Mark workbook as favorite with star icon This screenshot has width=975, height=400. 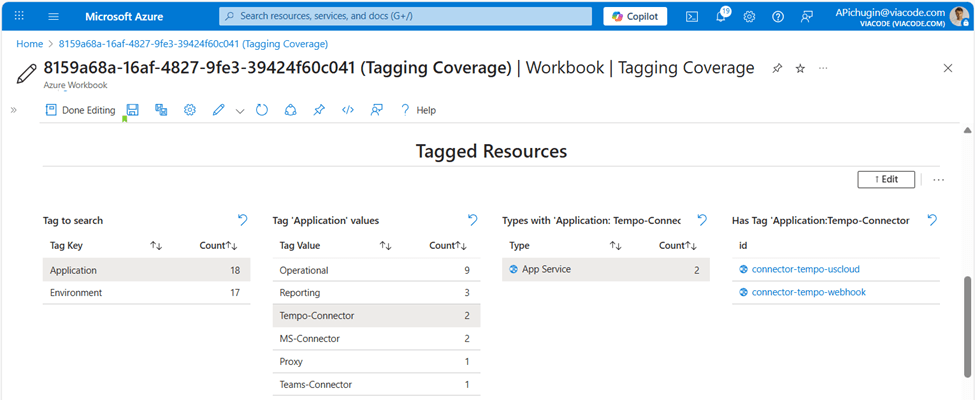[800, 68]
